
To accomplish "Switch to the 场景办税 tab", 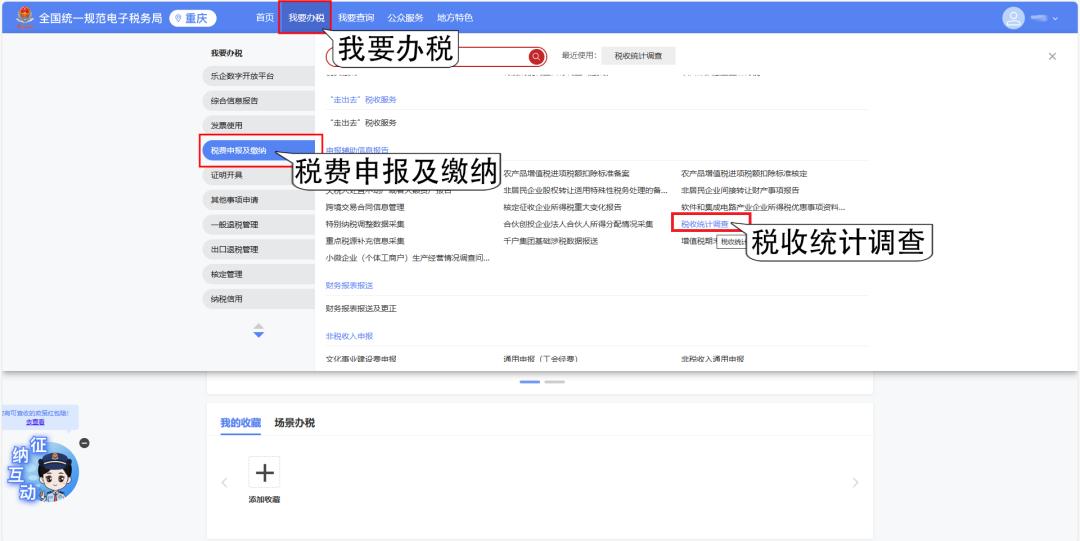I will point(295,423).
